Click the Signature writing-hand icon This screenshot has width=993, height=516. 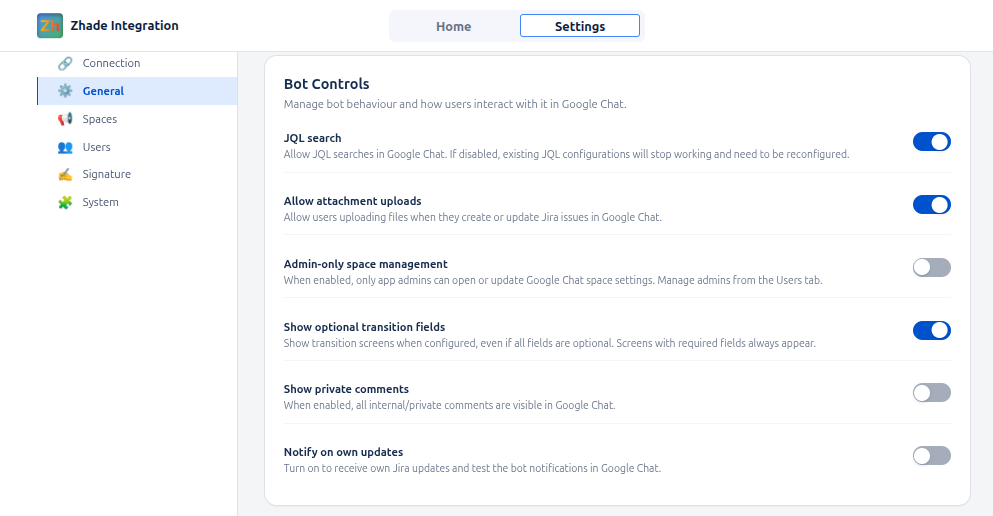[65, 174]
